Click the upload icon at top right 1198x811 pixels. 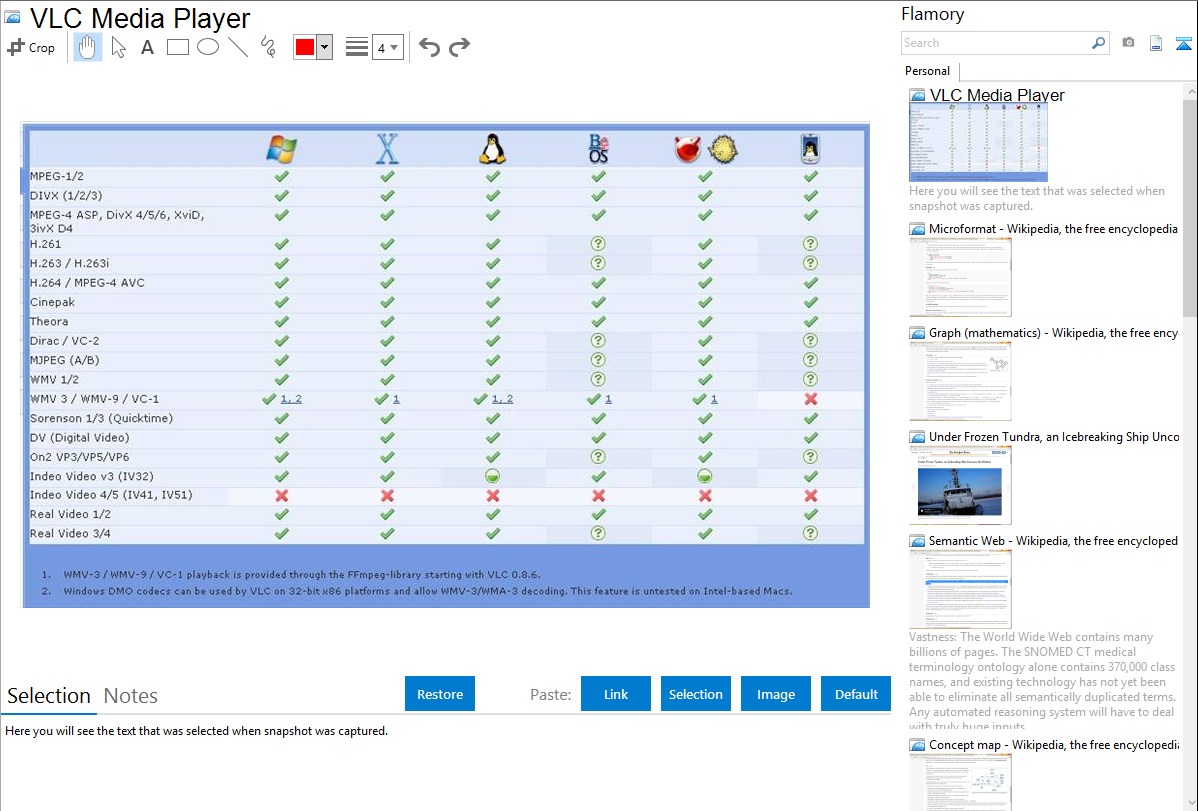[x=1183, y=43]
